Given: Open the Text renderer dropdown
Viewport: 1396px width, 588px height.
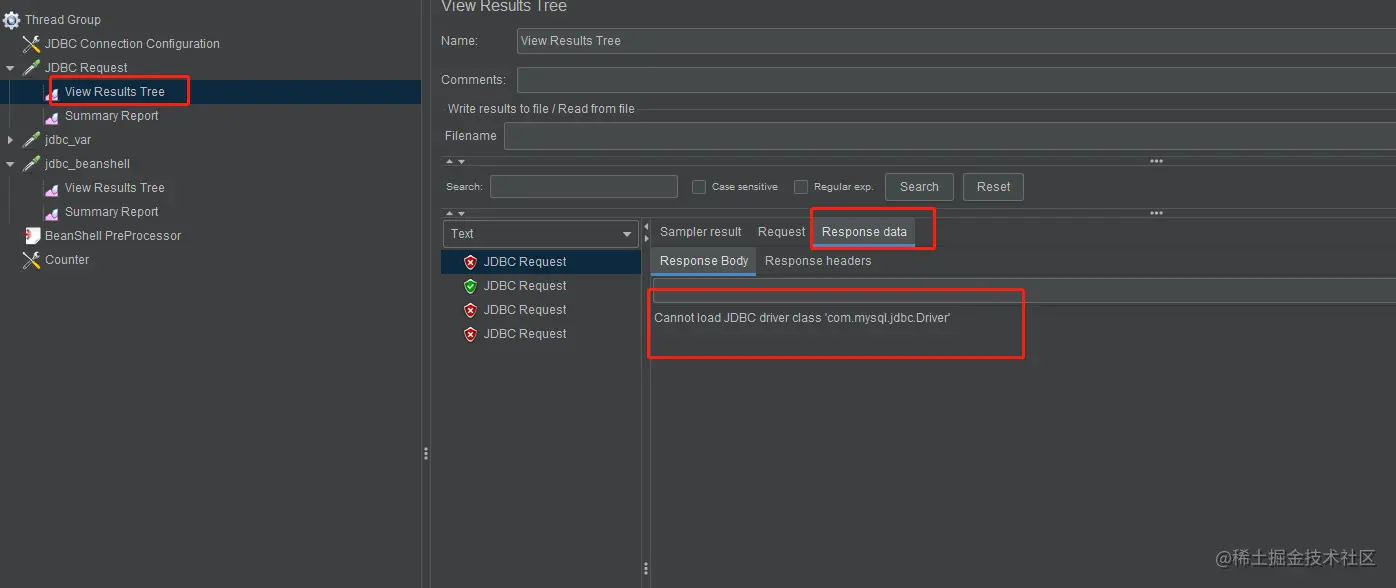Looking at the screenshot, I should [x=541, y=234].
